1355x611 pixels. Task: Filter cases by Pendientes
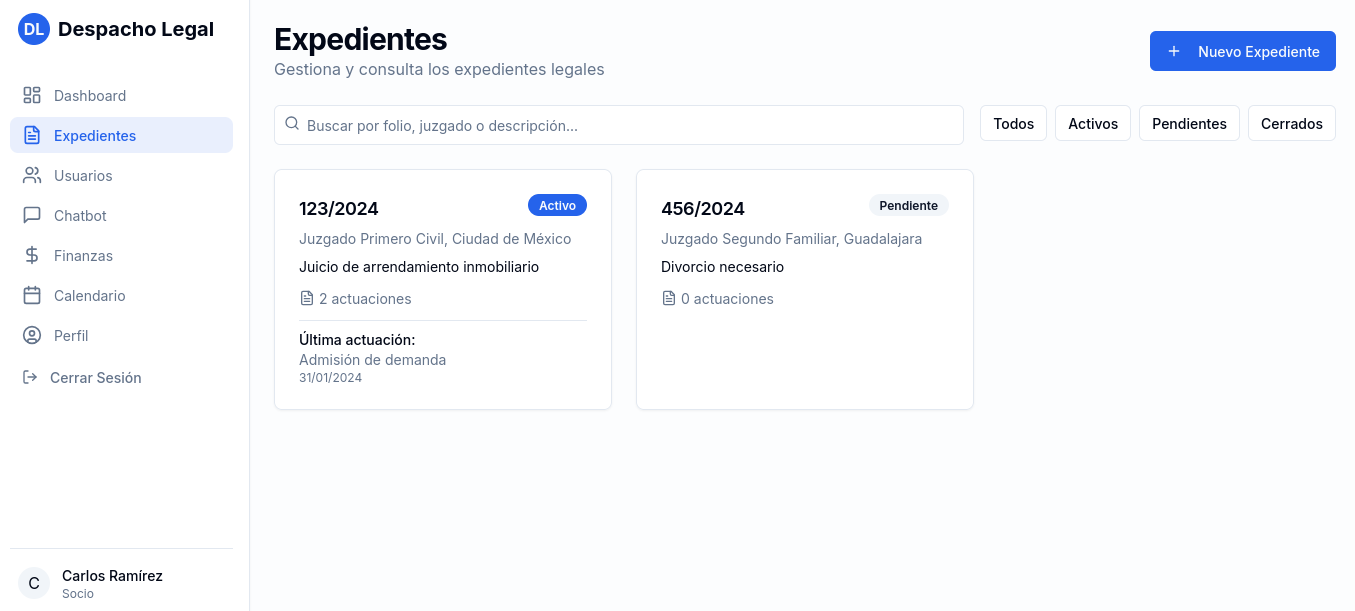coord(1189,123)
